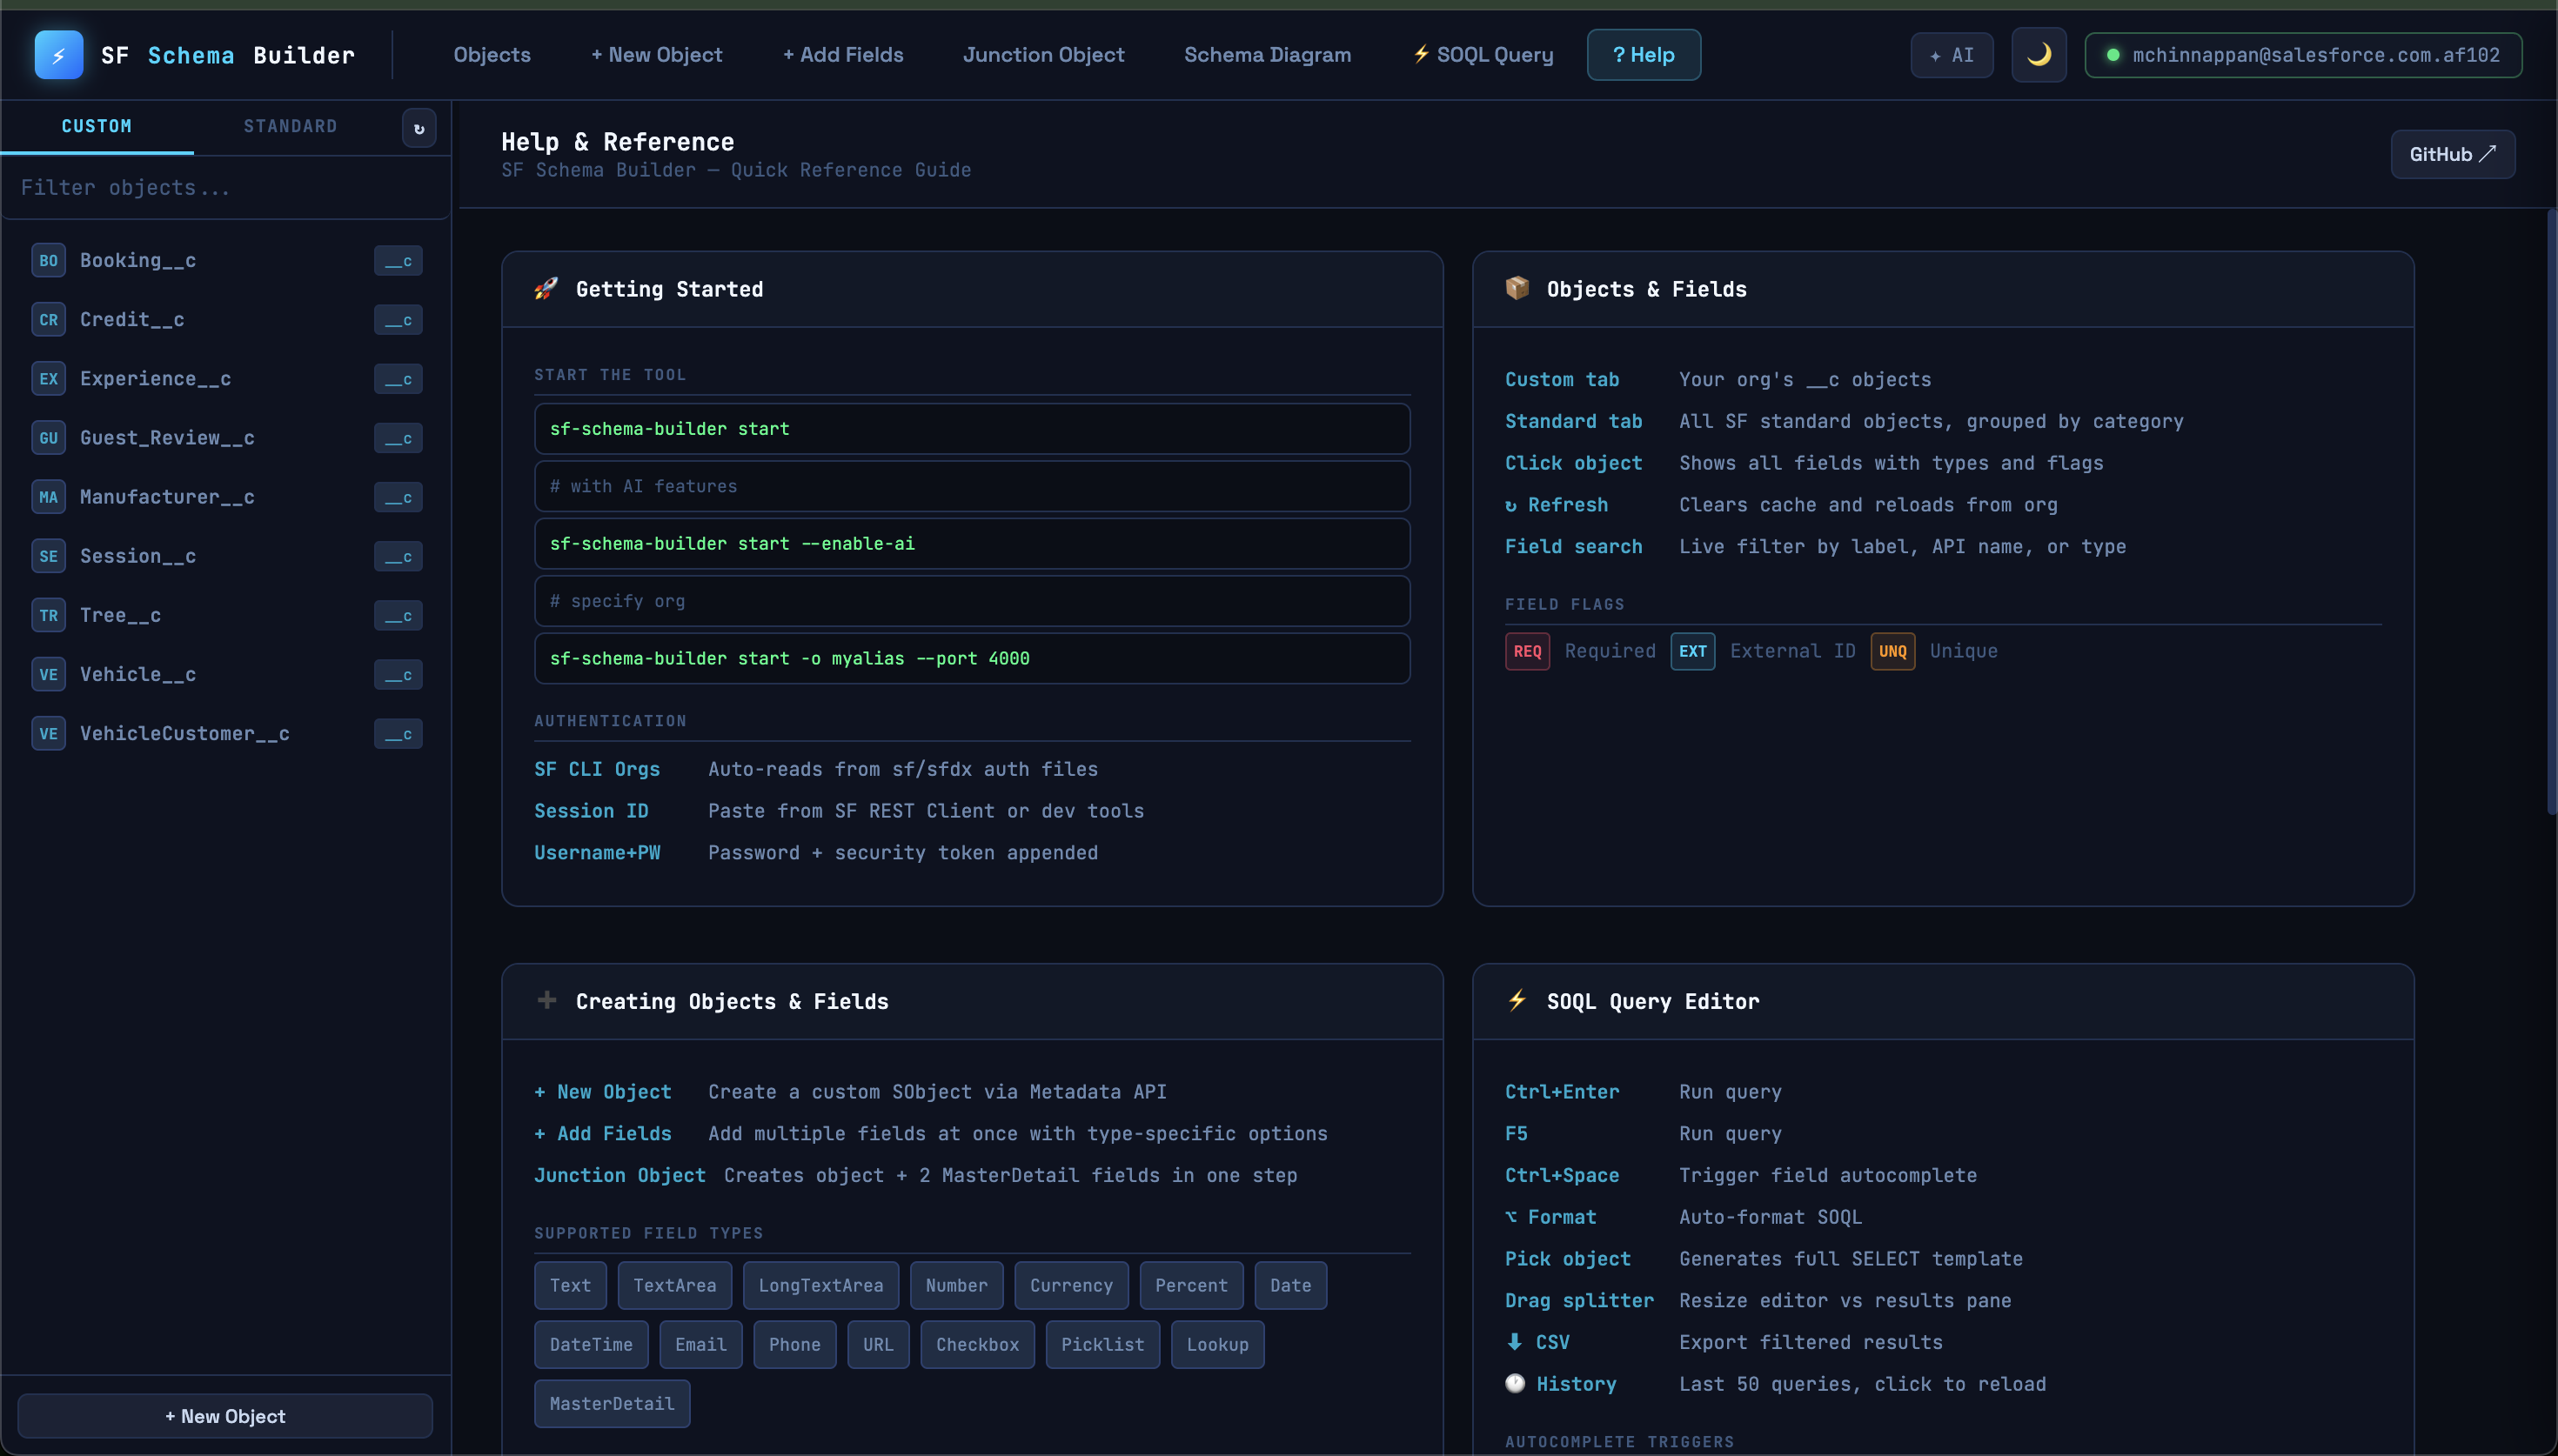Screen dimensions: 2558x1456
Task: Click the down arrow icon beside CSV
Action: point(1514,1342)
